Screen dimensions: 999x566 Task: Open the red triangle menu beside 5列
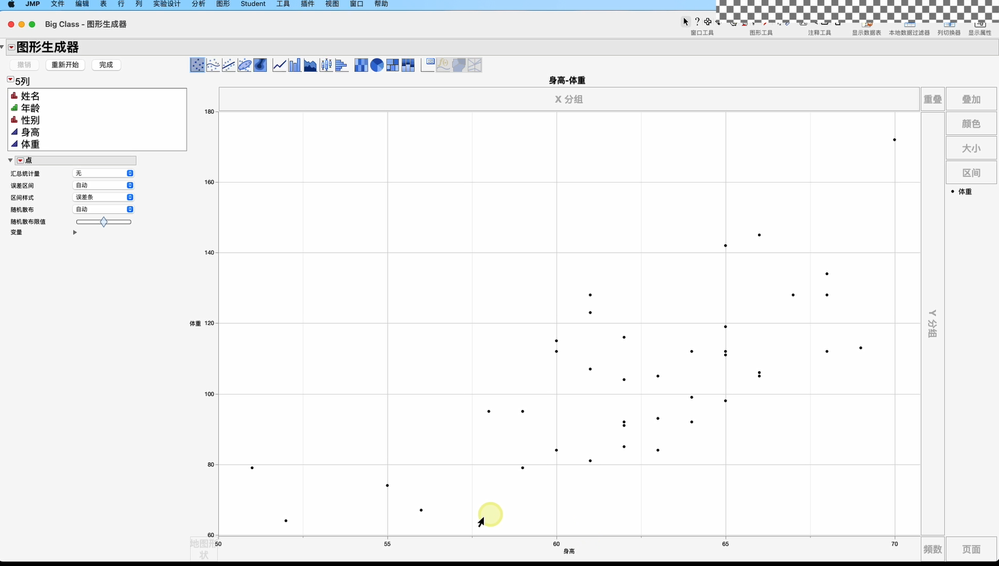[x=10, y=80]
